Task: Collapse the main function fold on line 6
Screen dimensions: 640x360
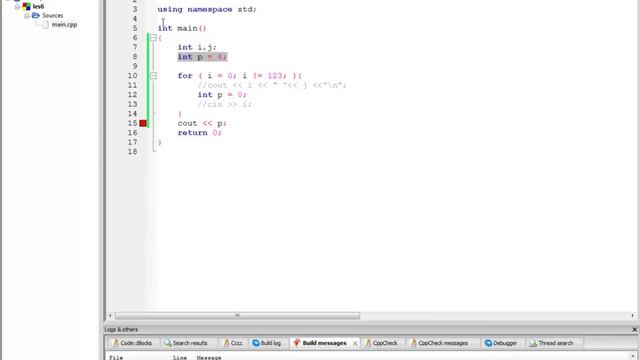Action: click(153, 38)
